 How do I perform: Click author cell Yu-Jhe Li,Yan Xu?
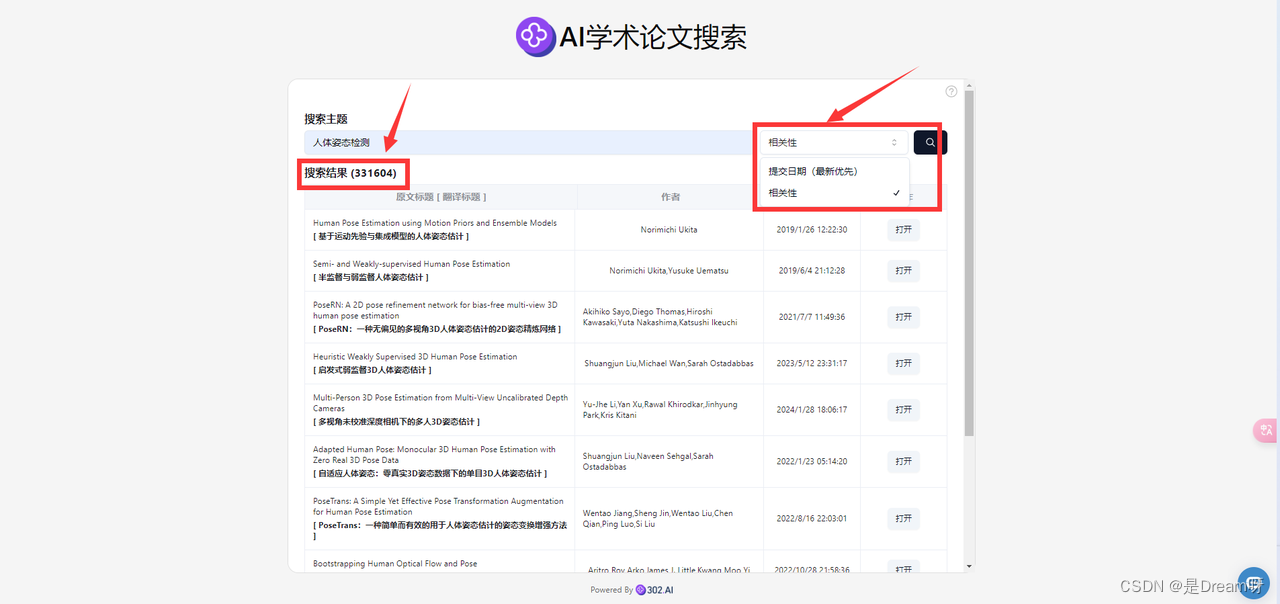(x=660, y=409)
